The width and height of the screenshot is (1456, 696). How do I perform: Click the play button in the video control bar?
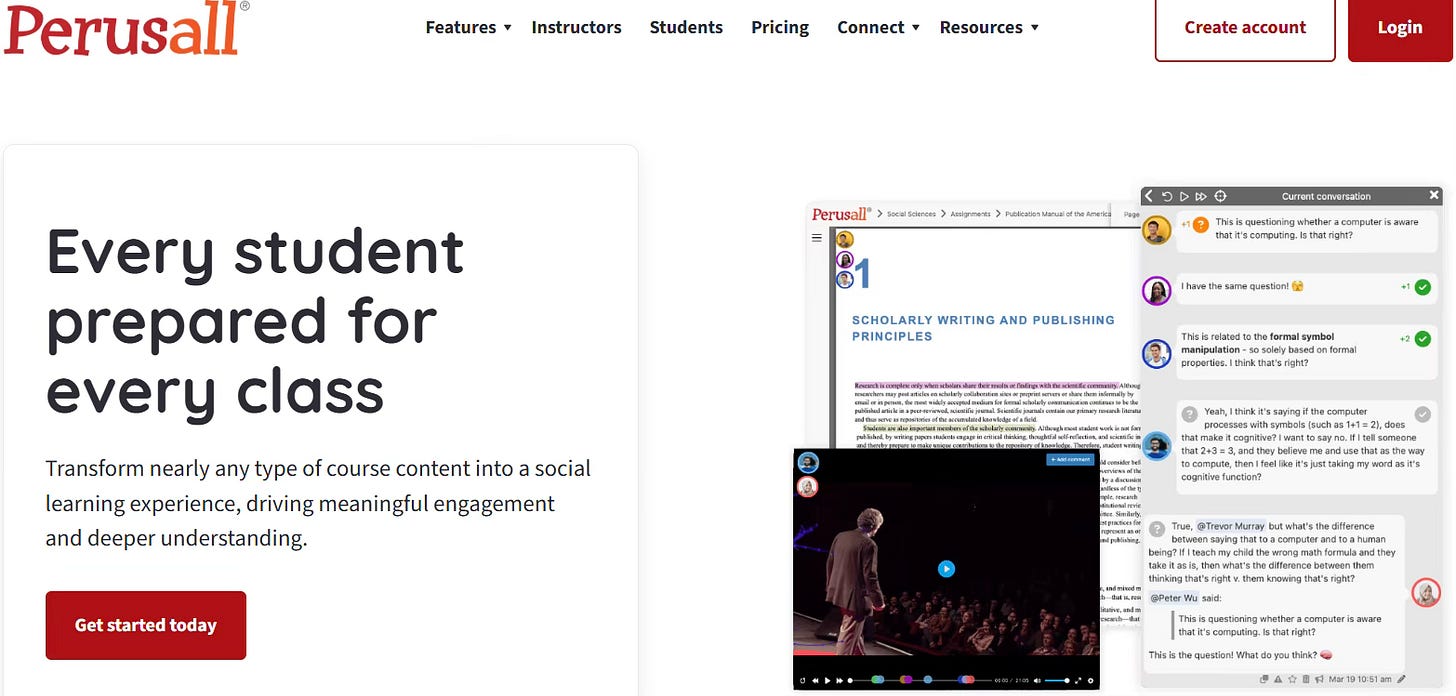point(828,681)
